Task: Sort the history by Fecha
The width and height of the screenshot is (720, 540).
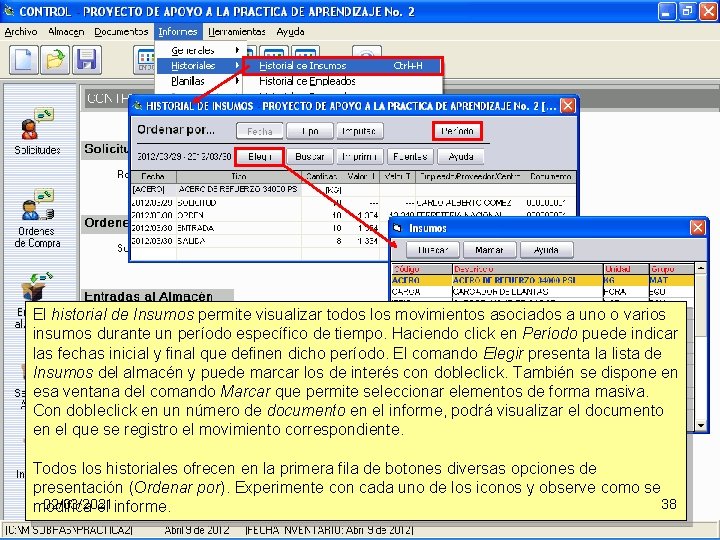Action: point(259,131)
